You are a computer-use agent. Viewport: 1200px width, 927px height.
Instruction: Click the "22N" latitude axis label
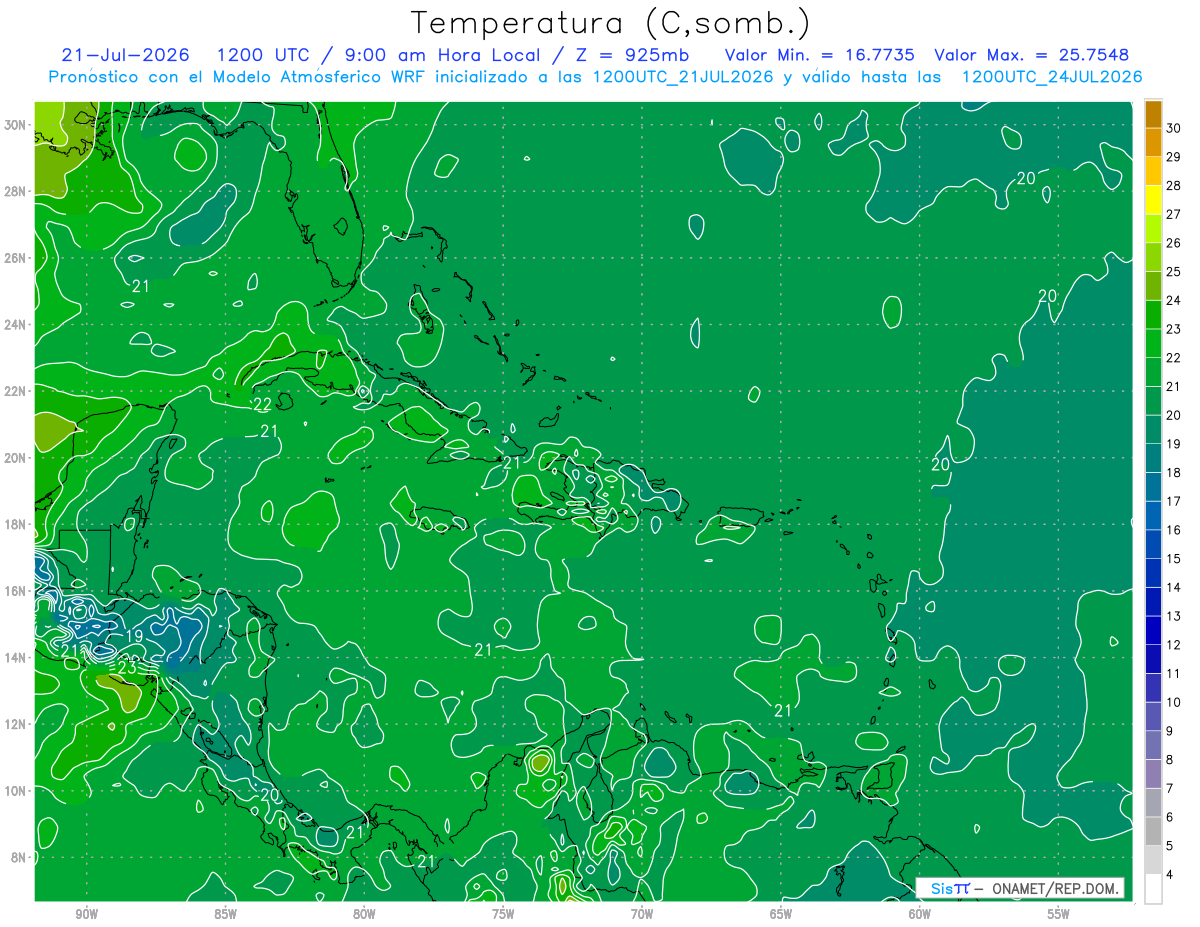(16, 391)
